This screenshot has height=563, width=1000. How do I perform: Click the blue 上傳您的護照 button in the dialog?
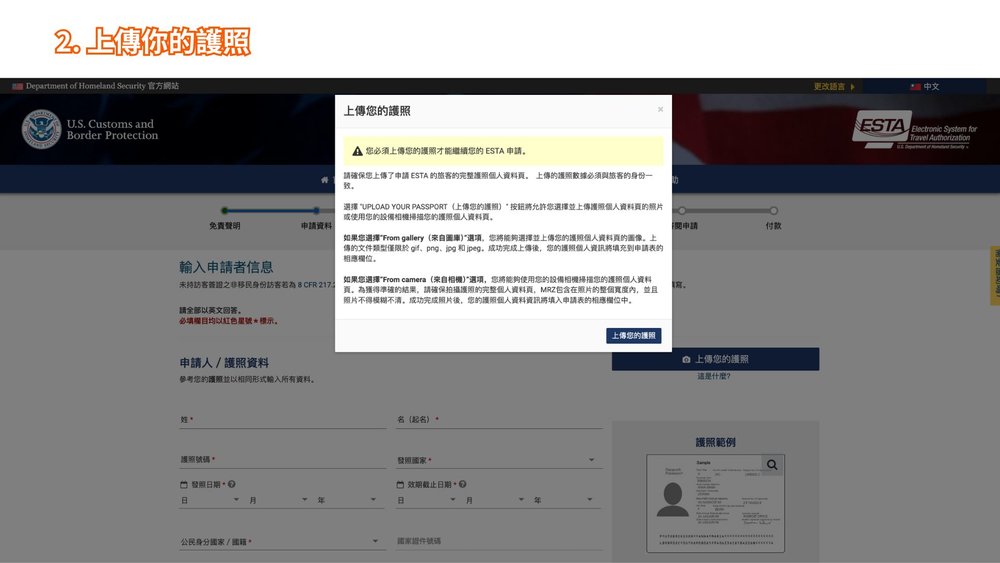pos(633,335)
